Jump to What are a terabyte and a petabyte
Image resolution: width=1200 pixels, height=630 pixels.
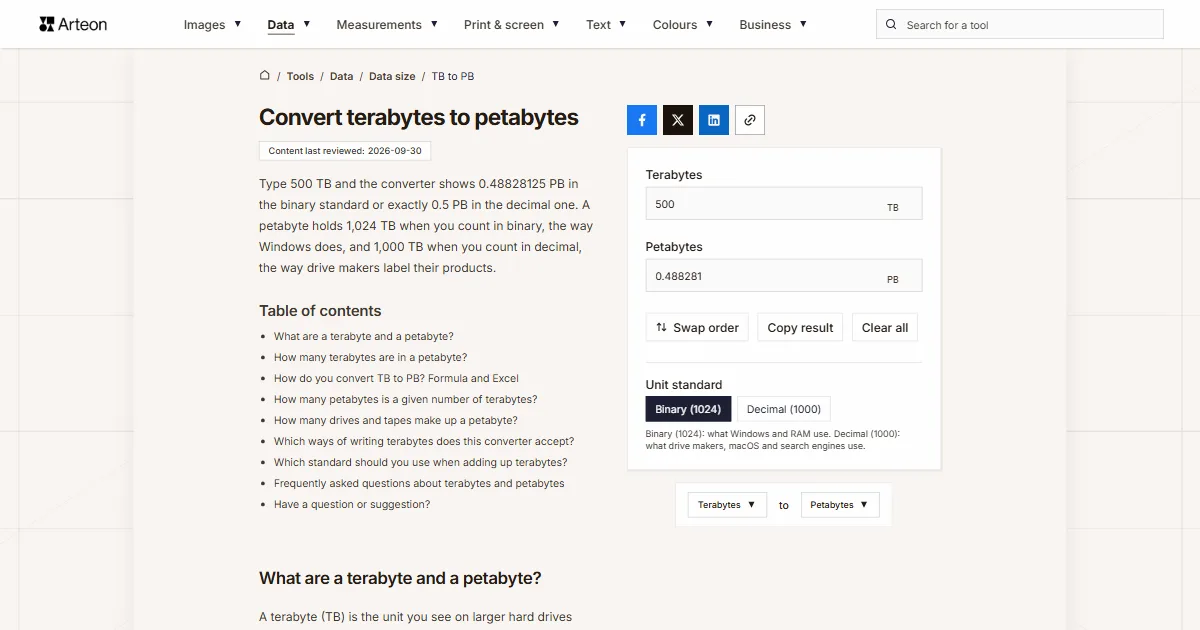click(x=364, y=337)
